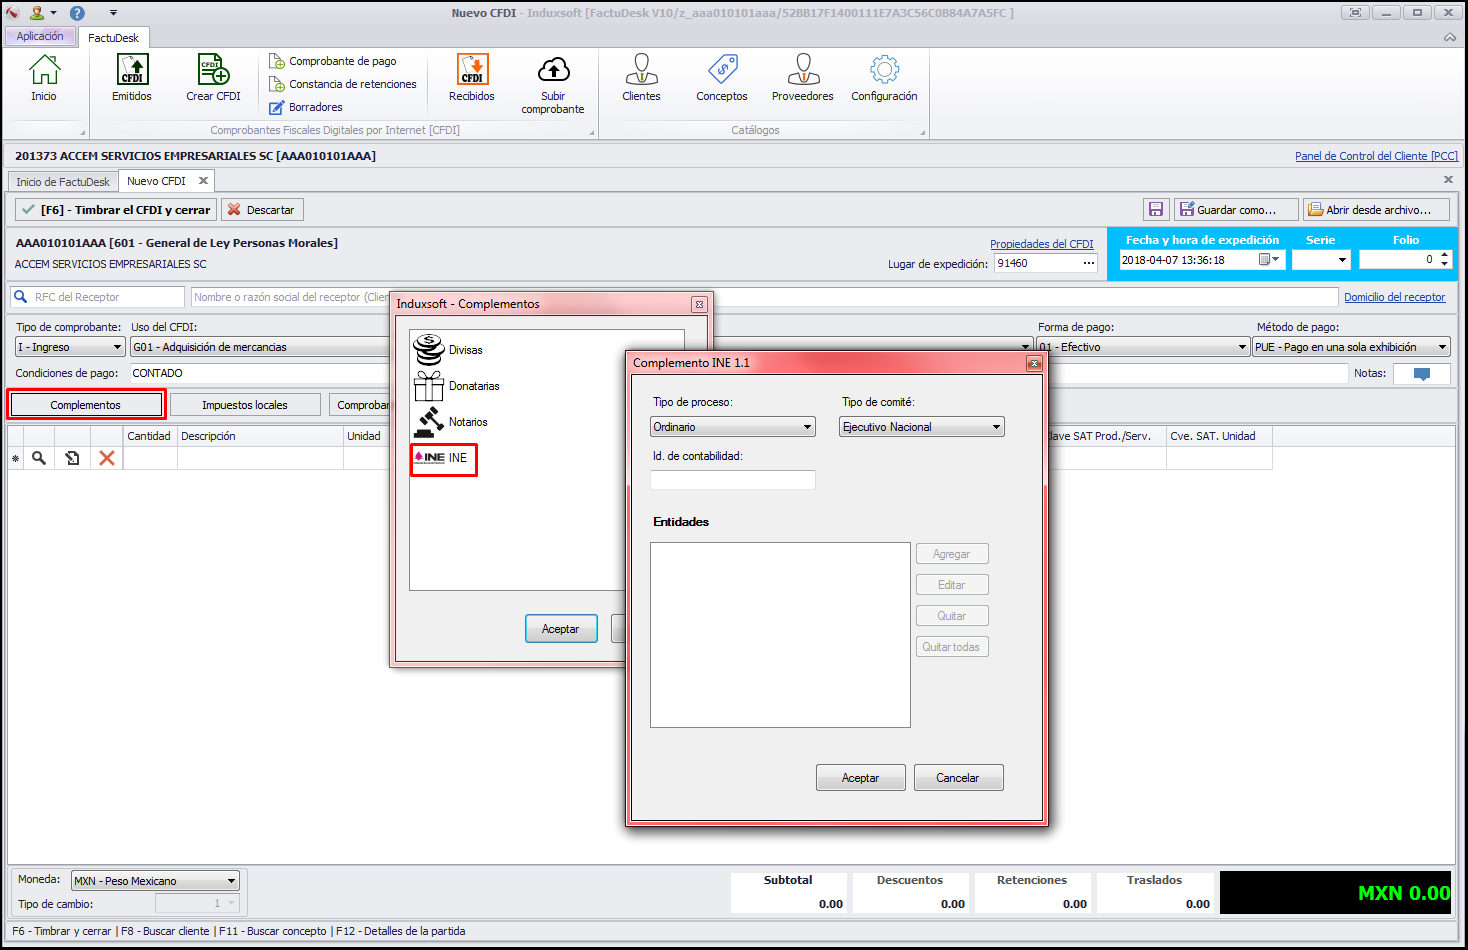Switch to the FactuDesk ribbon tab

point(113,38)
